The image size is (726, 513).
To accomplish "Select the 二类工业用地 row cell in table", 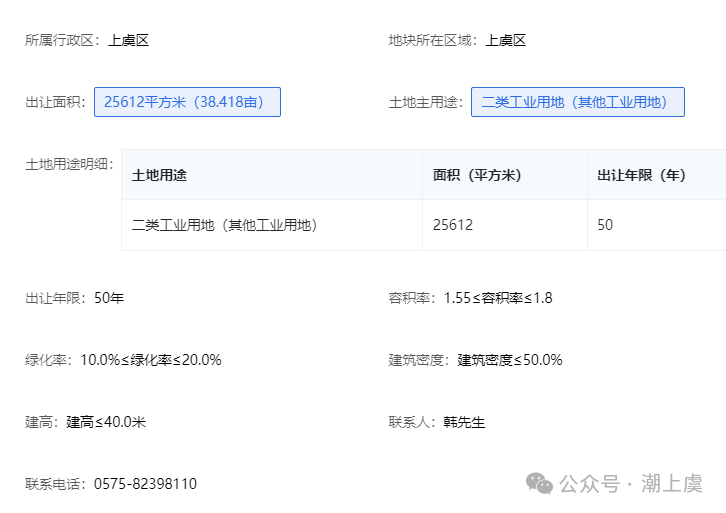I will point(272,225).
